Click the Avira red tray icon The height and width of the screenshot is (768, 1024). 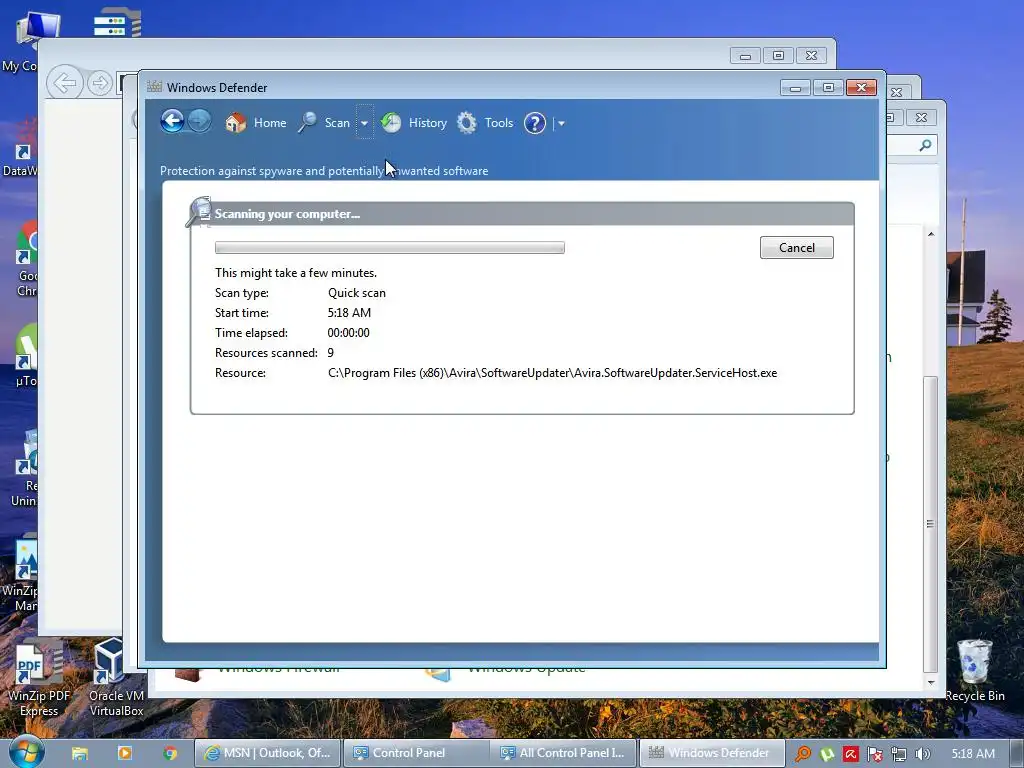(x=850, y=754)
